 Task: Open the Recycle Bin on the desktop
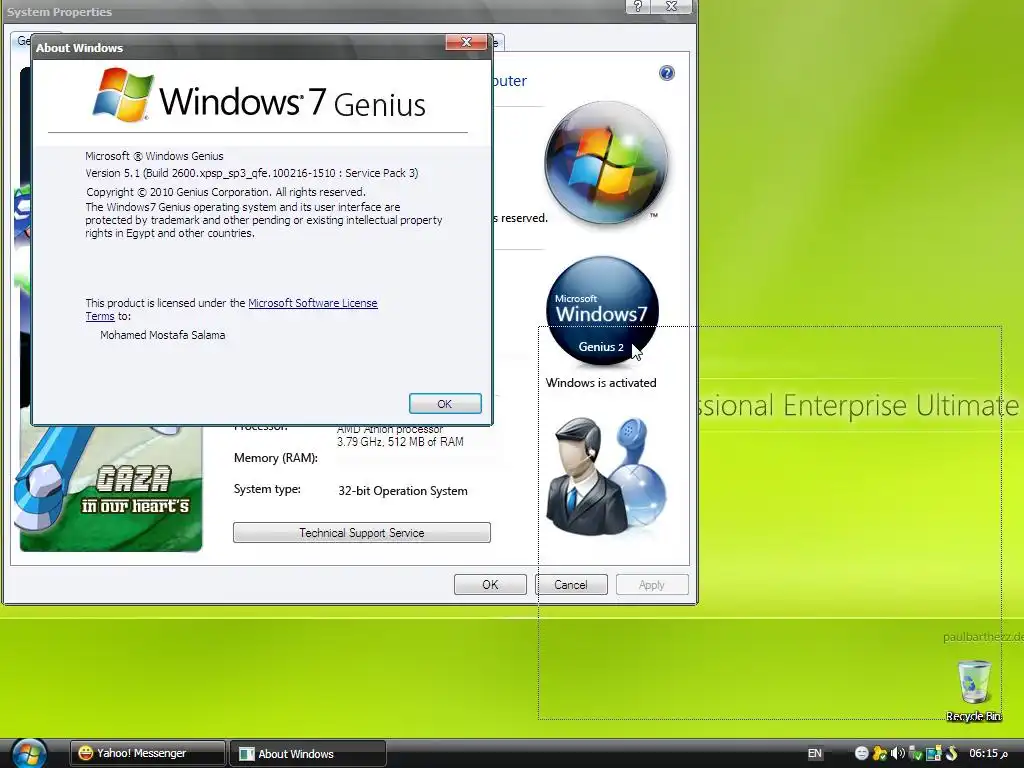tap(974, 690)
